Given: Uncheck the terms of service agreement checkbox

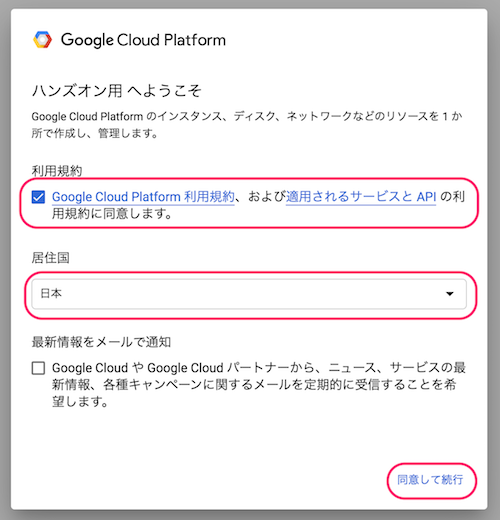Looking at the screenshot, I should coord(38,197).
